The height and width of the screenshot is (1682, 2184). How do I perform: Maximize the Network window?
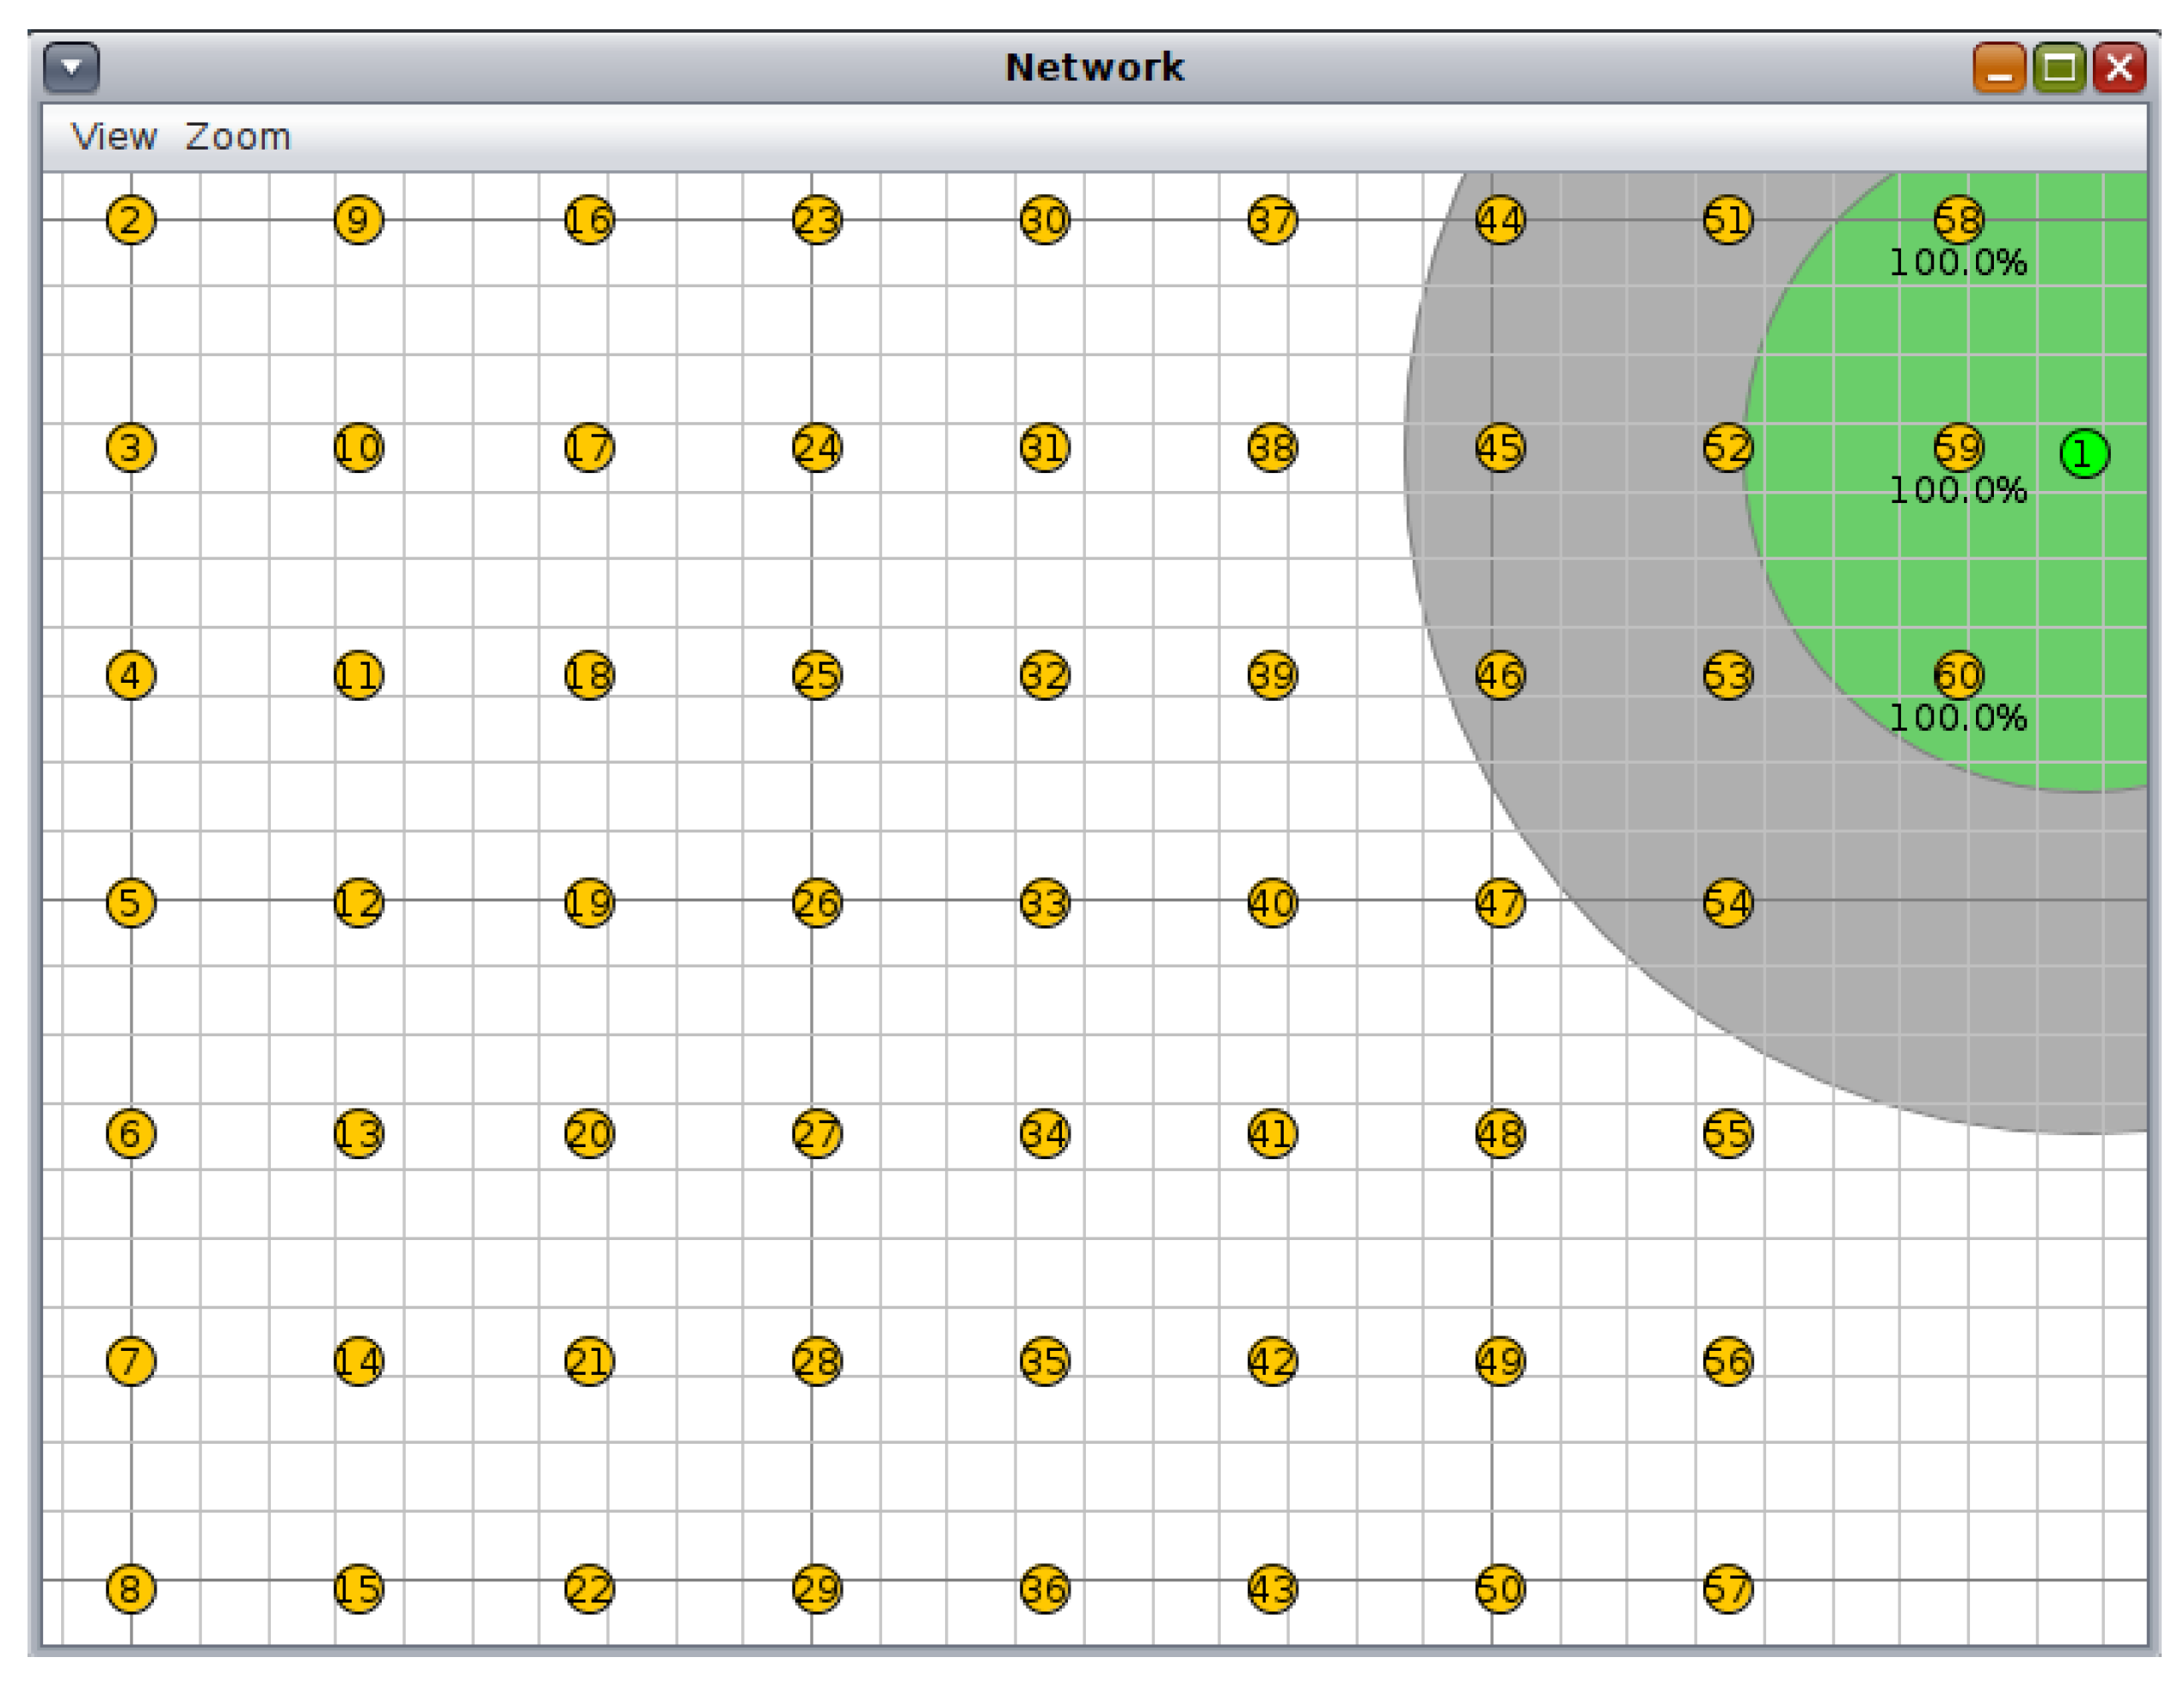(2059, 67)
